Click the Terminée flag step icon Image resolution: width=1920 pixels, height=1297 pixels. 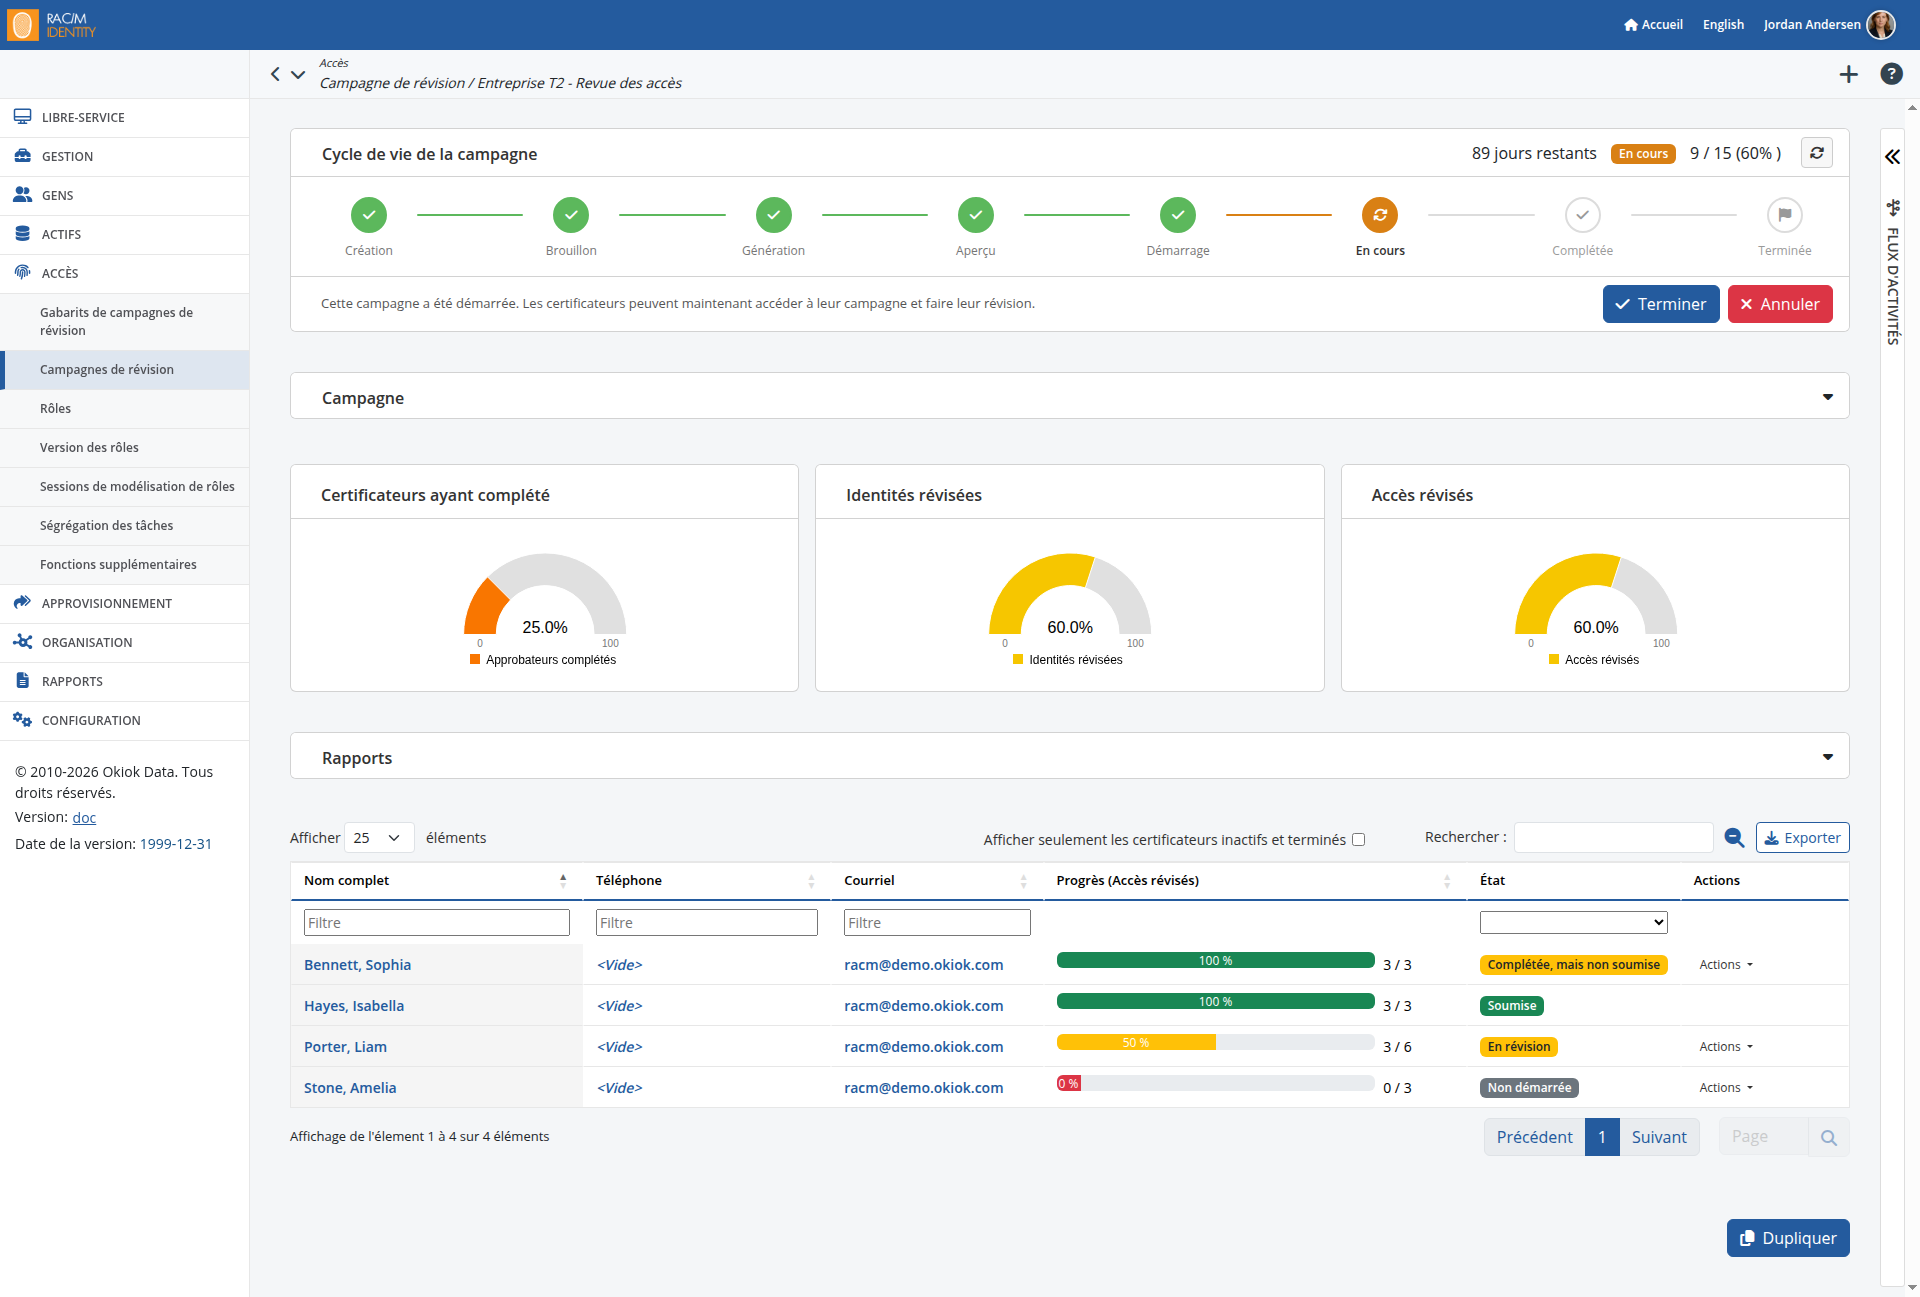(1784, 215)
